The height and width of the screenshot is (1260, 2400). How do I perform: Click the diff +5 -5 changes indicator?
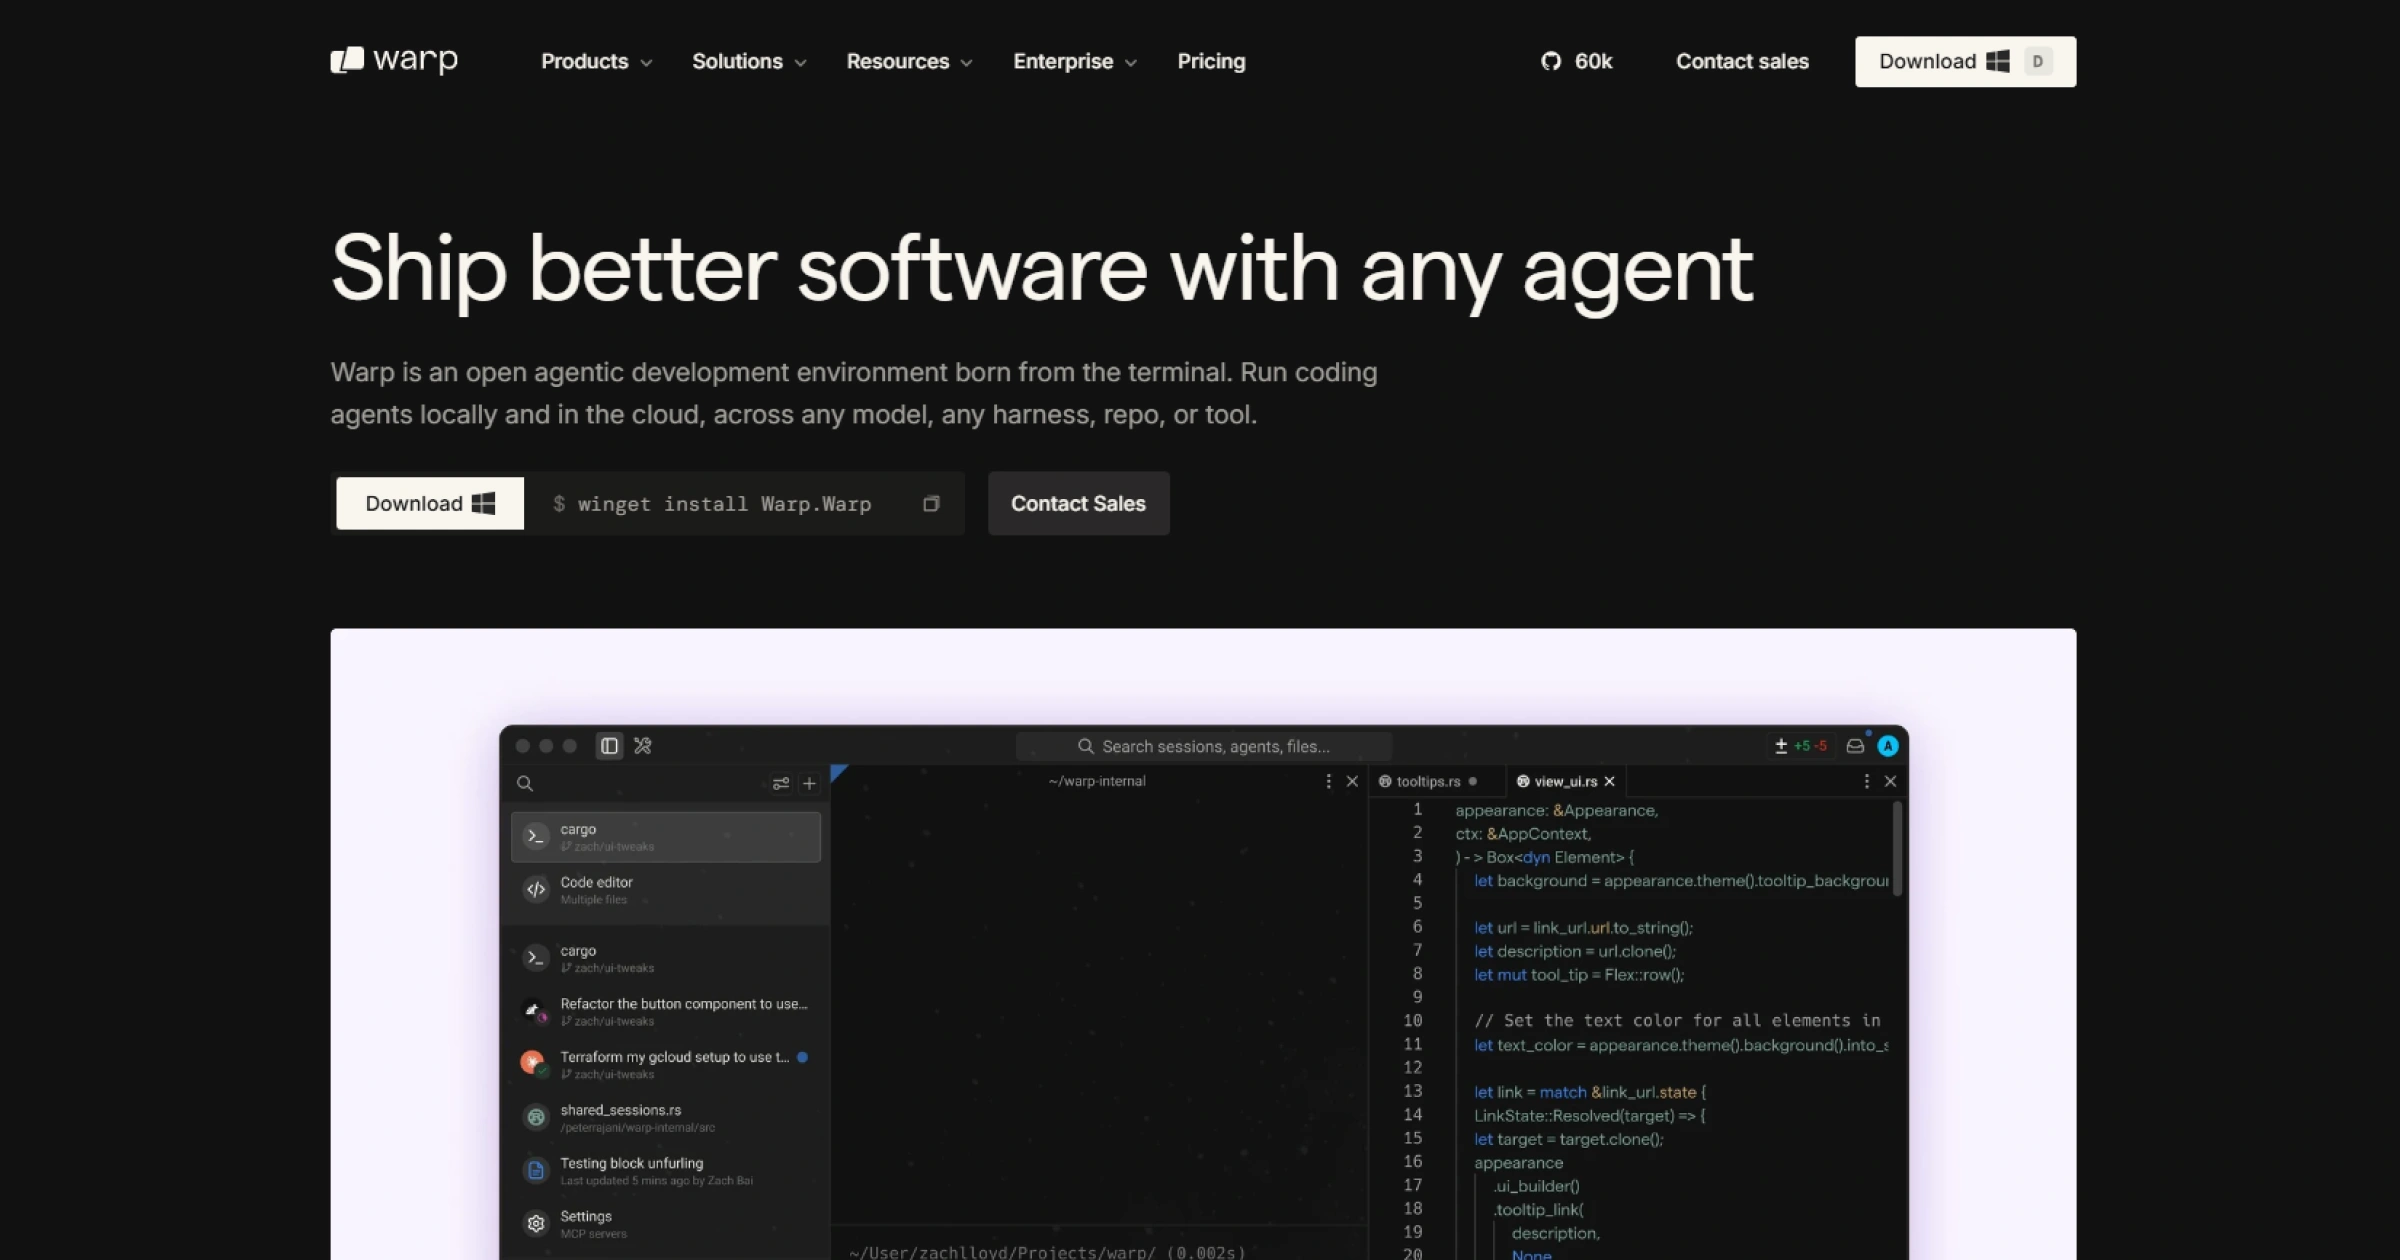(x=1801, y=746)
